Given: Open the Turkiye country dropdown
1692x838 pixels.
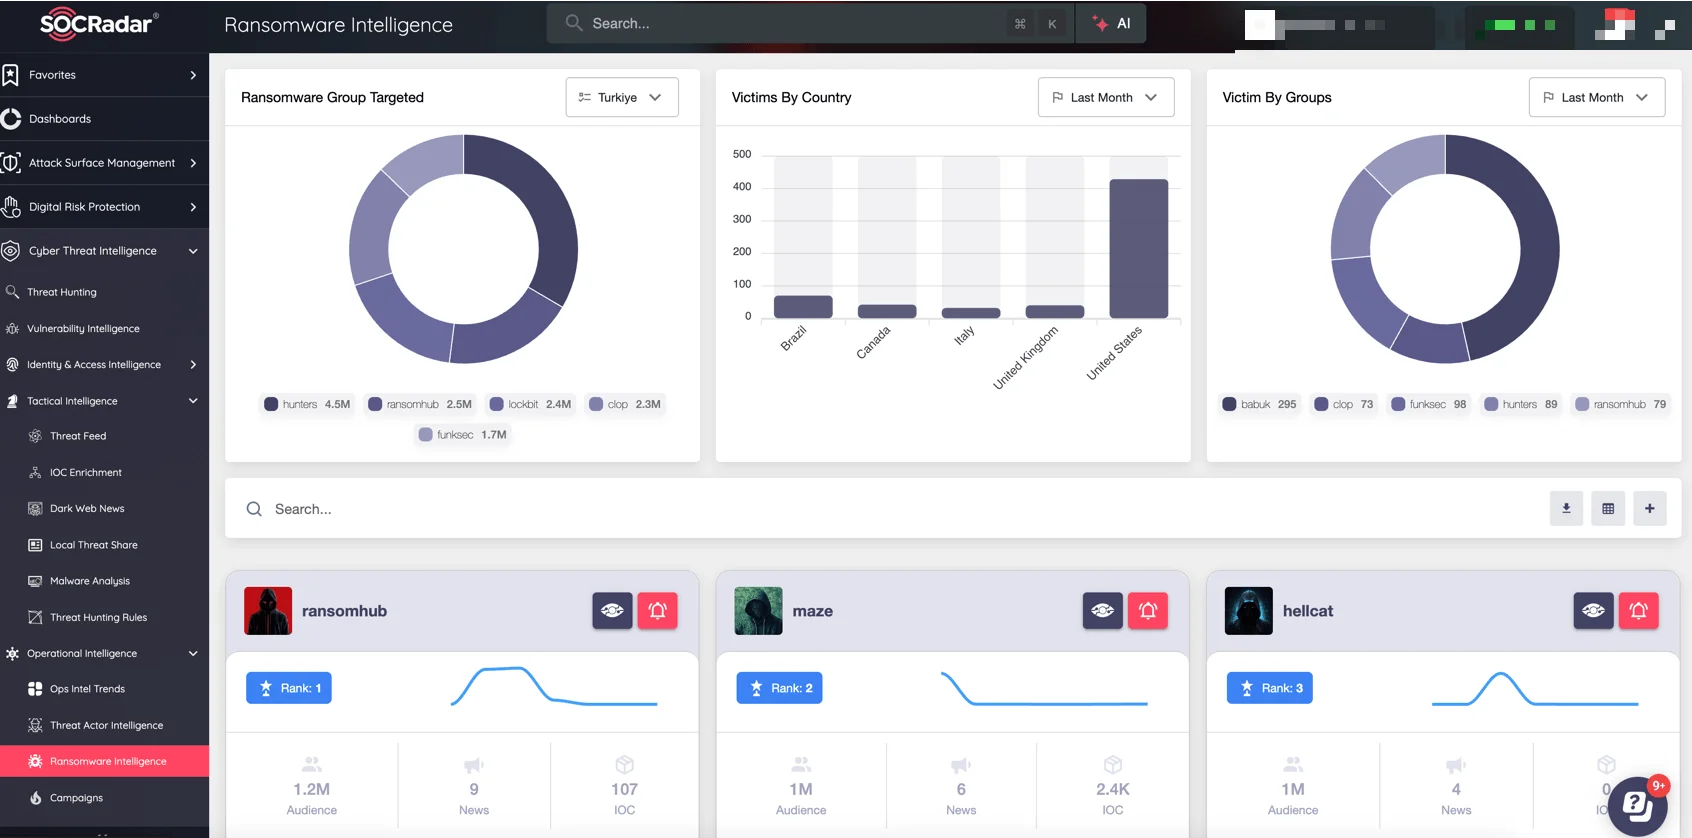Looking at the screenshot, I should tap(622, 97).
